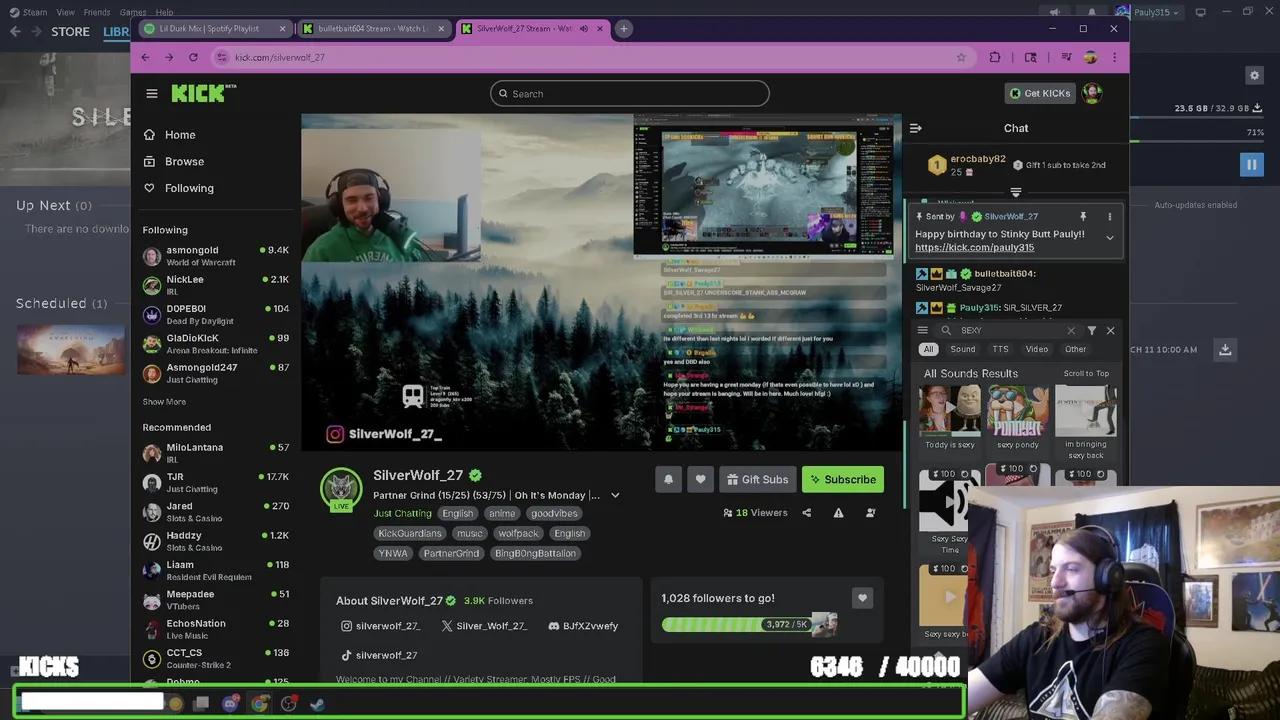
Task: Clear the SEXY sound search
Action: (1071, 330)
